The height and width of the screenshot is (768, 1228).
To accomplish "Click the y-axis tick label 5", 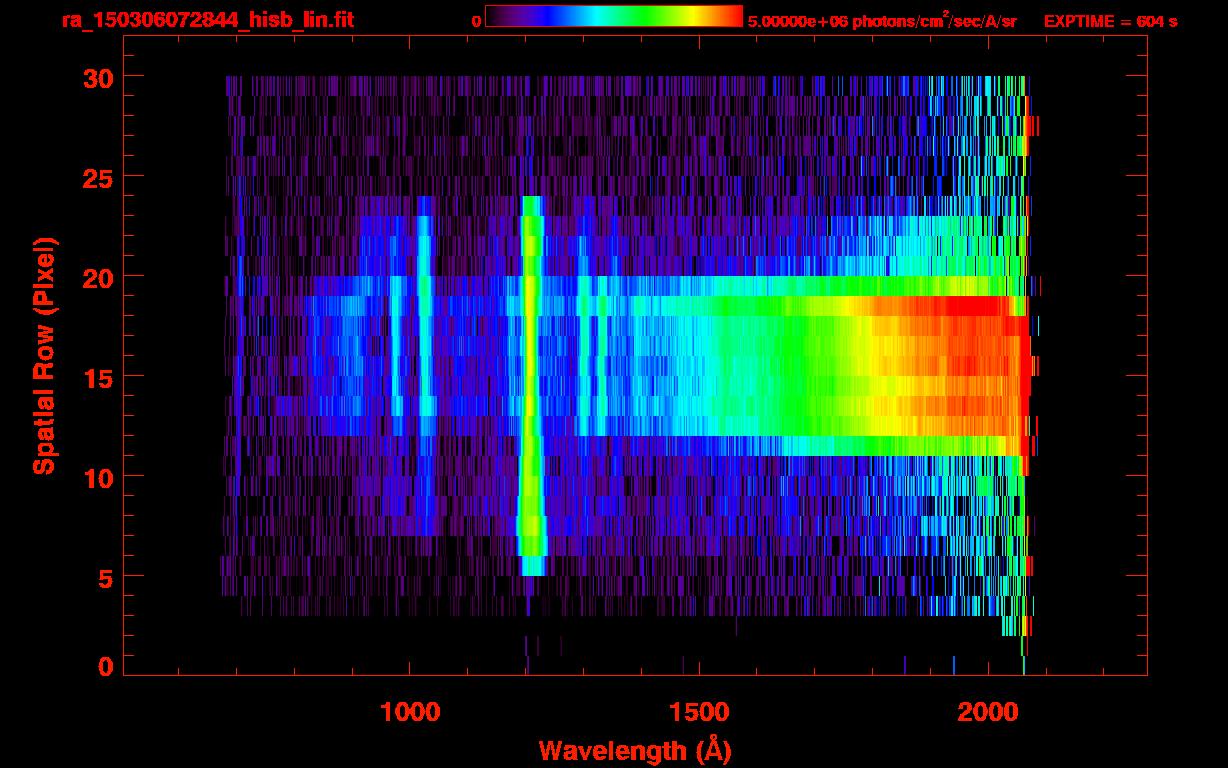I will coord(105,577).
